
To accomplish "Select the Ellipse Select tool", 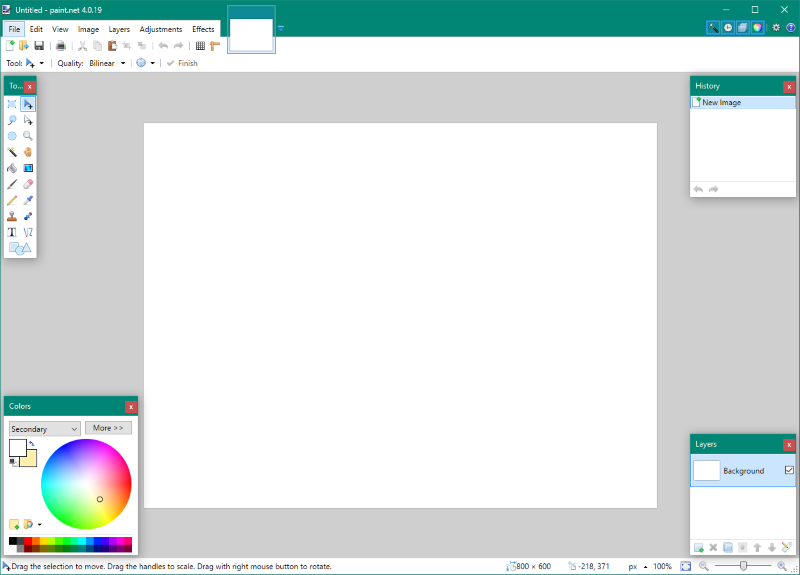I will (12, 136).
